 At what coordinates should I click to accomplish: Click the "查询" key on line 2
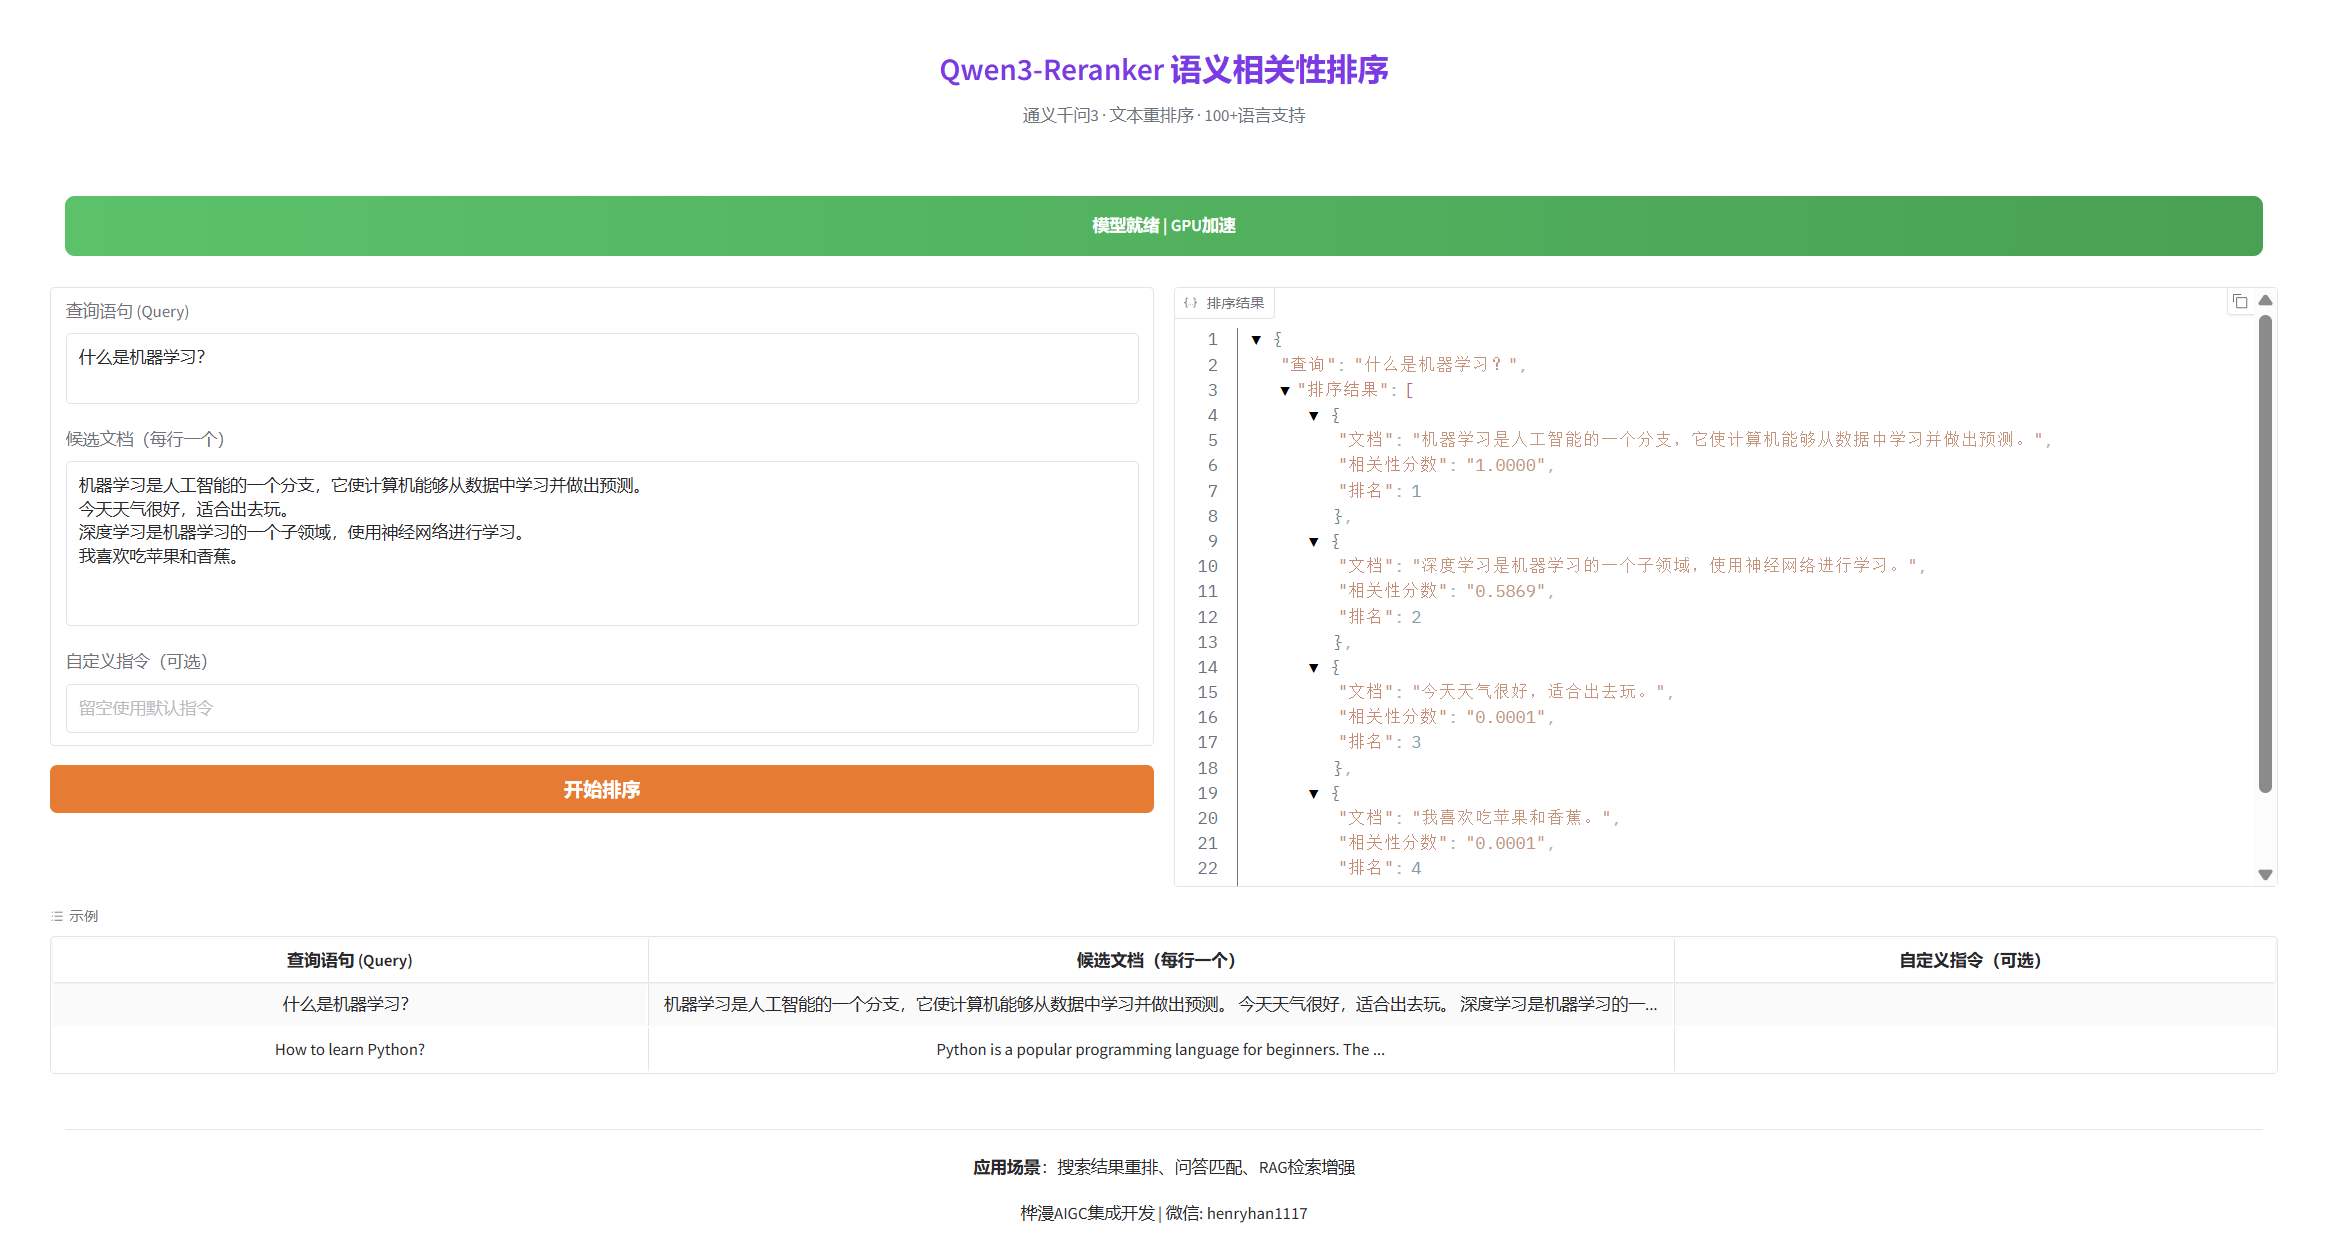pos(1308,365)
